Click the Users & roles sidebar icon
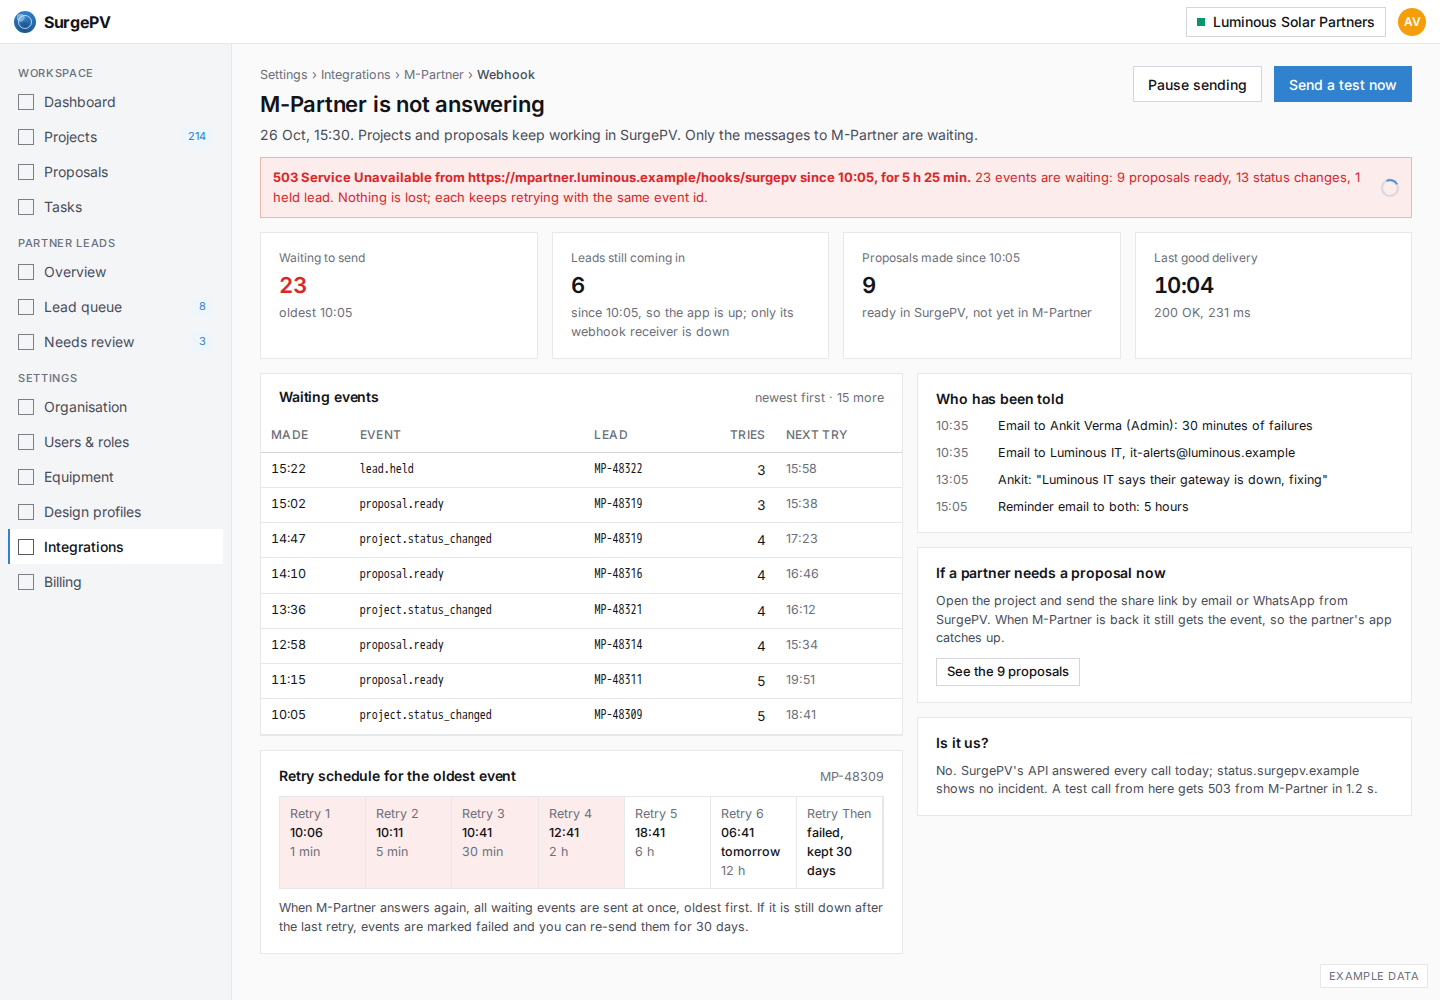 (x=26, y=442)
